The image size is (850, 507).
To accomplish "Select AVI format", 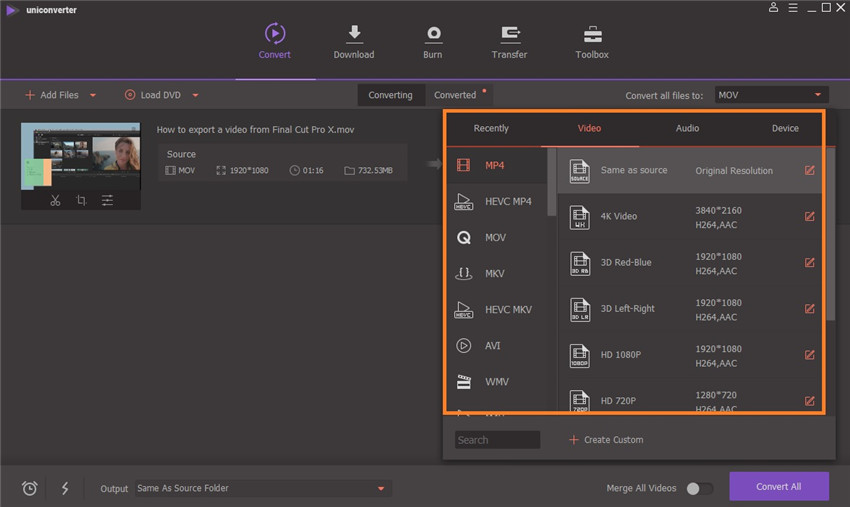I will 496,345.
